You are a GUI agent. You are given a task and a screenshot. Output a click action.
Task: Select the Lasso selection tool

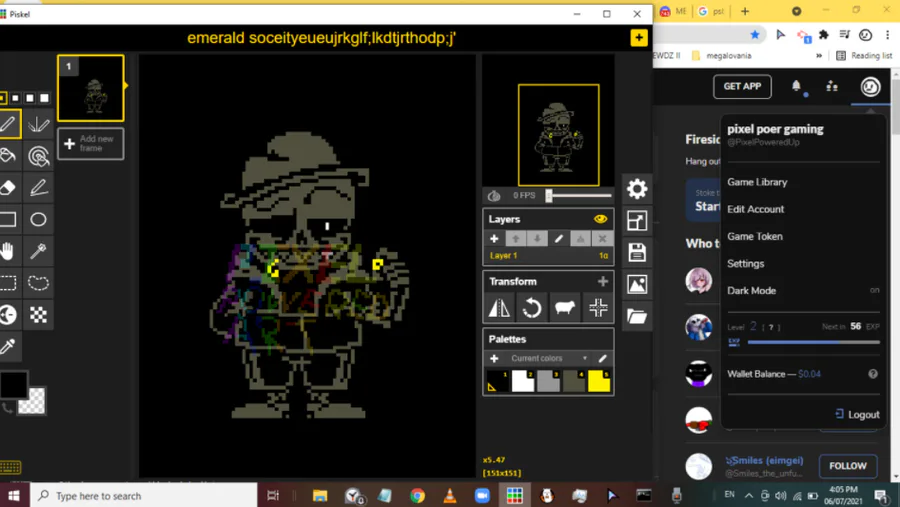coord(38,283)
